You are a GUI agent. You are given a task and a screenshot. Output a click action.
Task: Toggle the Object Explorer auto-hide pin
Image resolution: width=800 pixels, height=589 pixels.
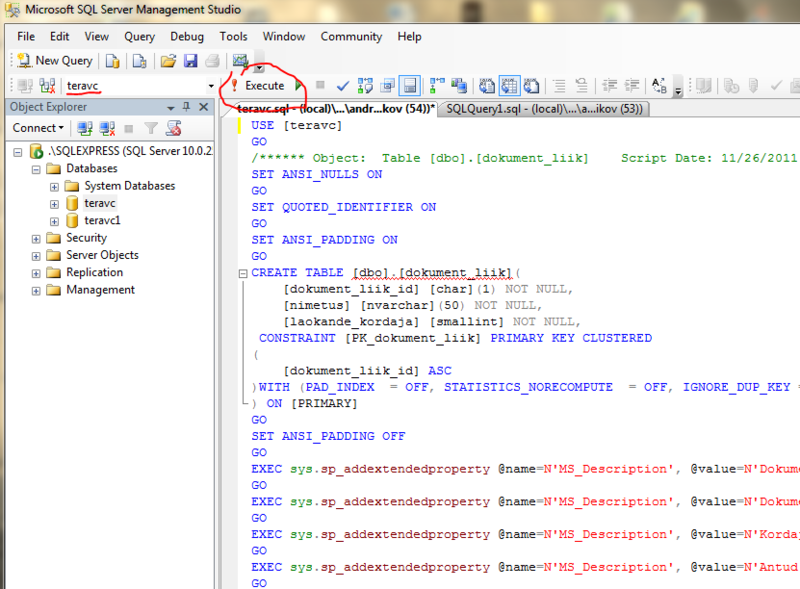pyautogui.click(x=187, y=107)
